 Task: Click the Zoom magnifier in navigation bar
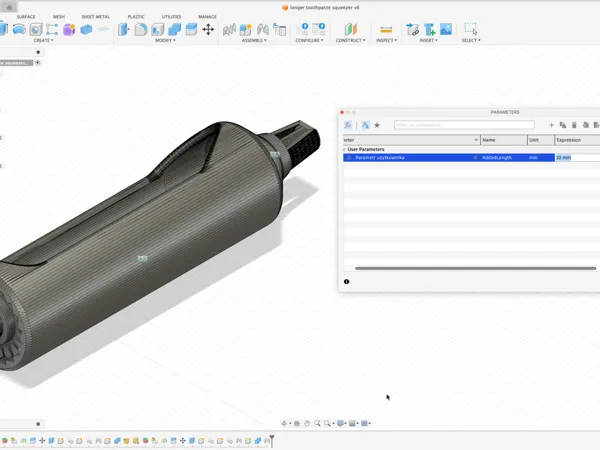coord(317,423)
